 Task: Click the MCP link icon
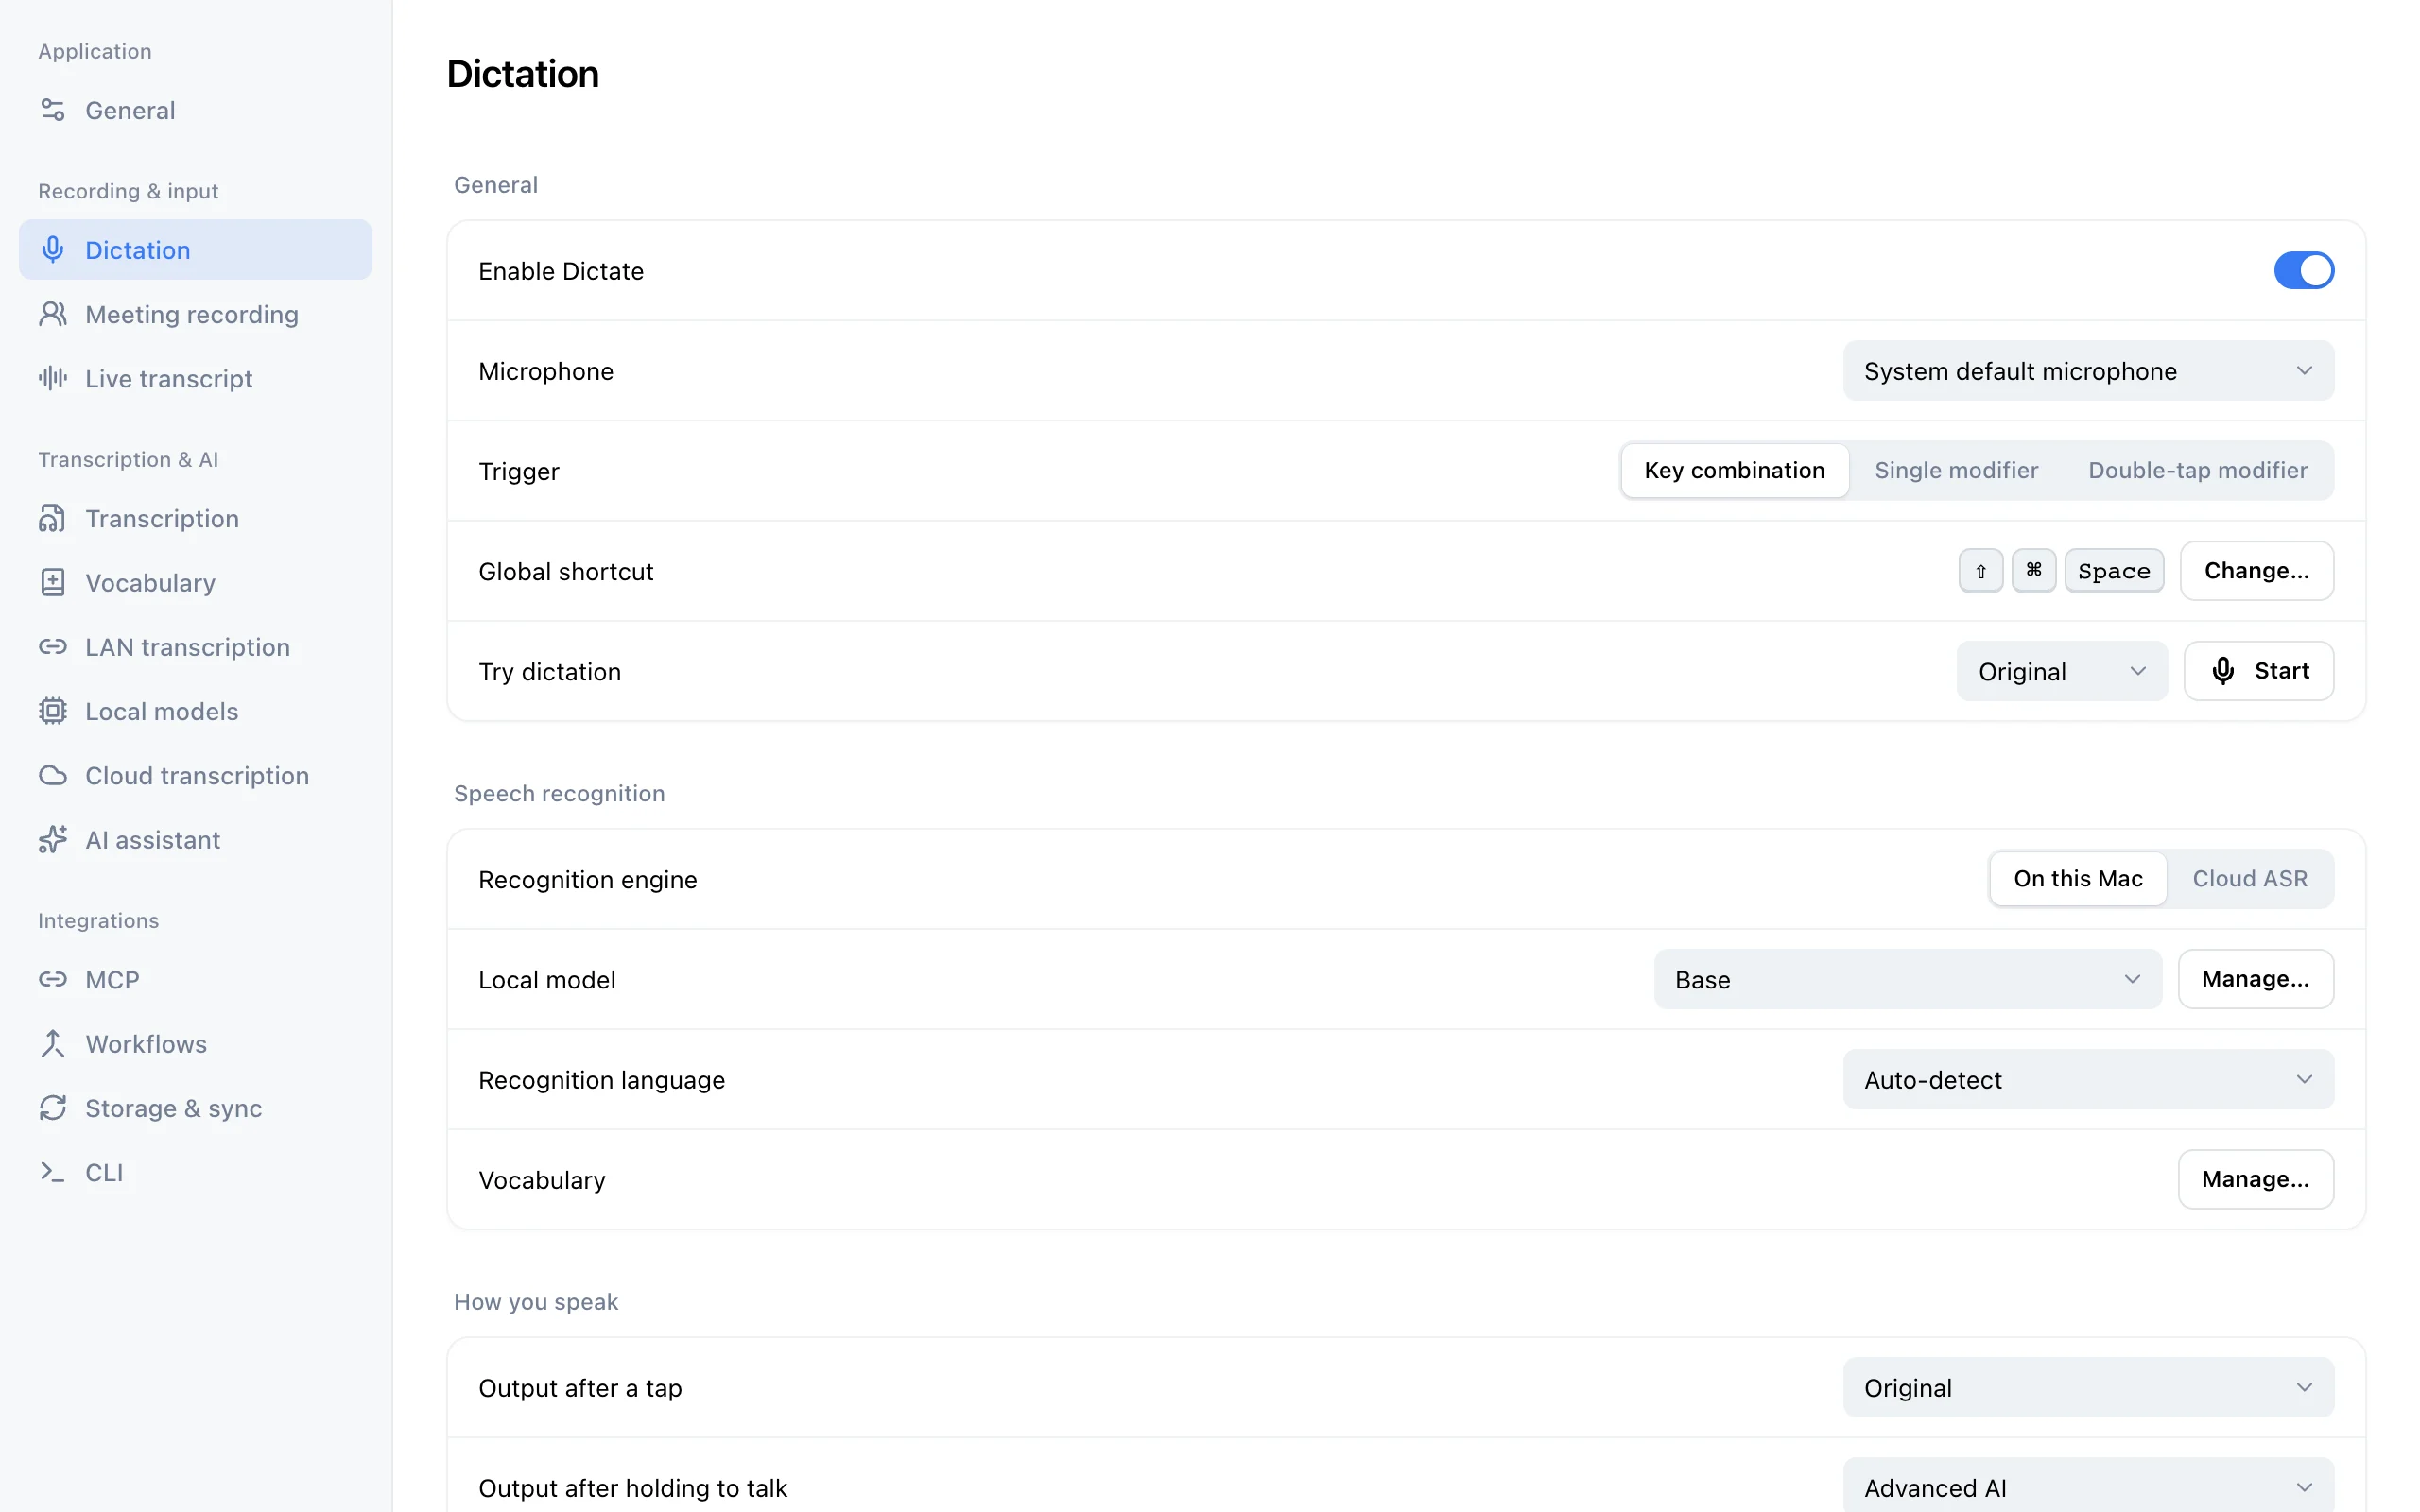[53, 979]
